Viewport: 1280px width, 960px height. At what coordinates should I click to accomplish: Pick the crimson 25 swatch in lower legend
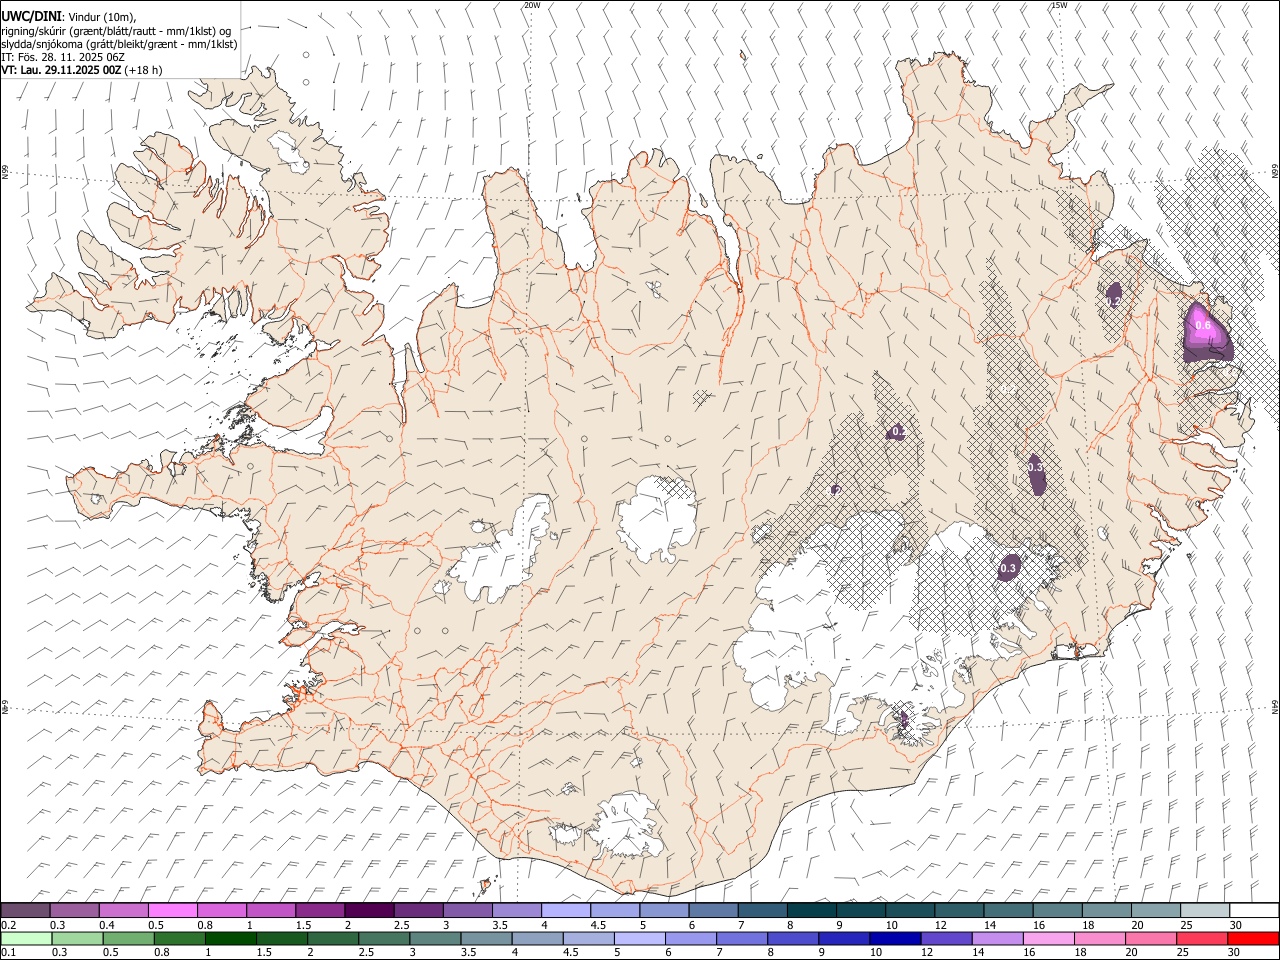[1202, 939]
